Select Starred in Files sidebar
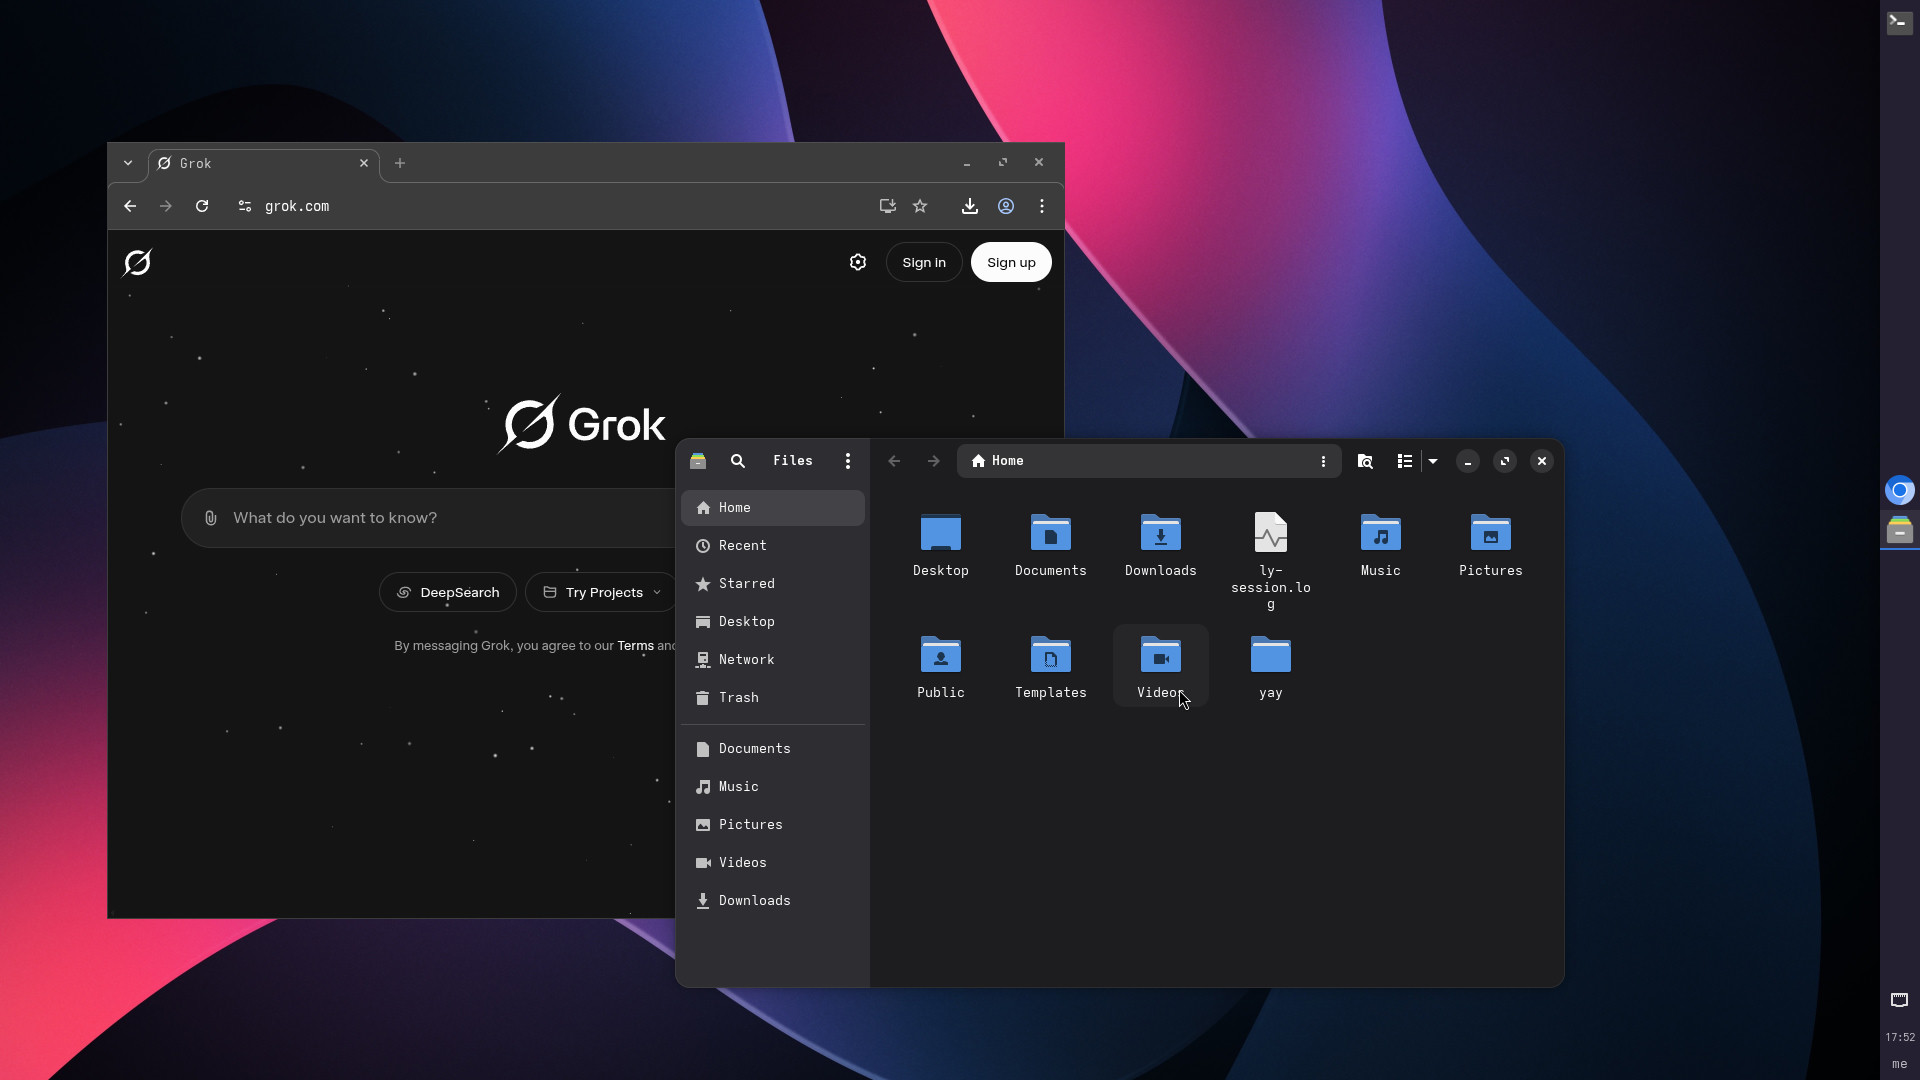This screenshot has height=1080, width=1920. 746,584
